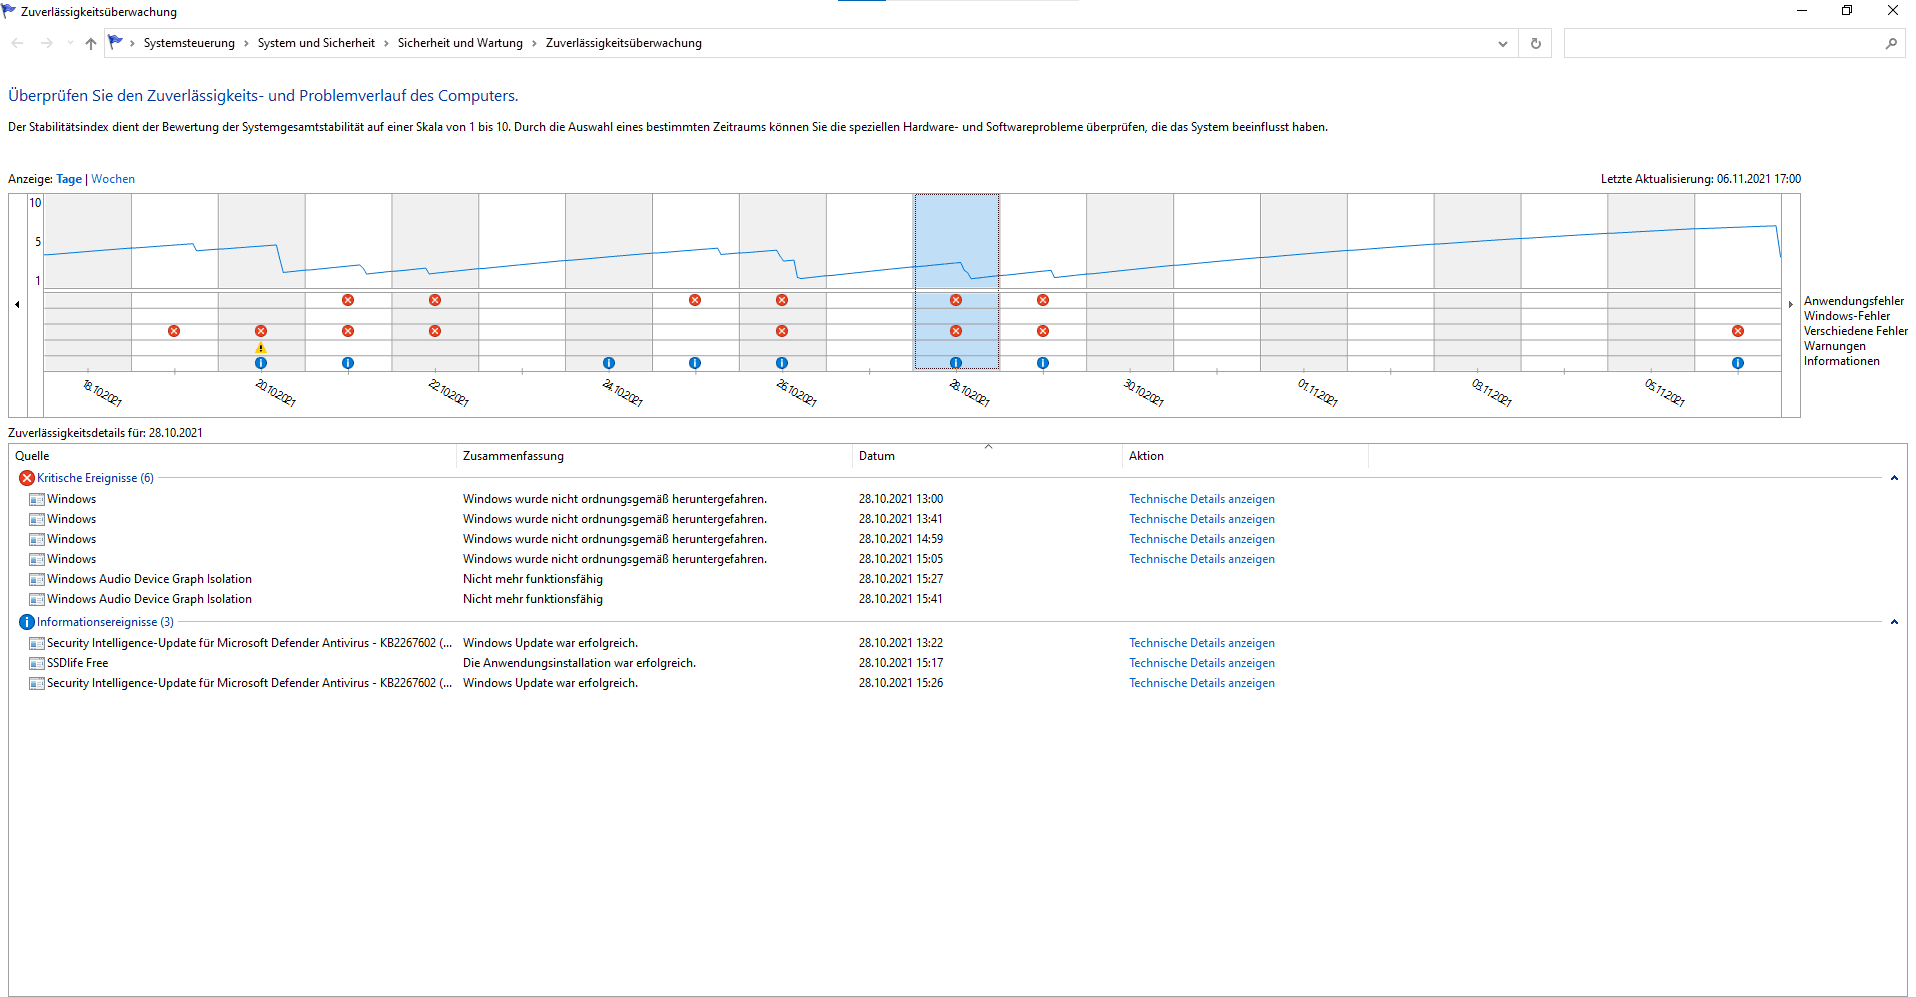
Task: Select the 01.11.2021 day column in chart
Action: [1304, 282]
